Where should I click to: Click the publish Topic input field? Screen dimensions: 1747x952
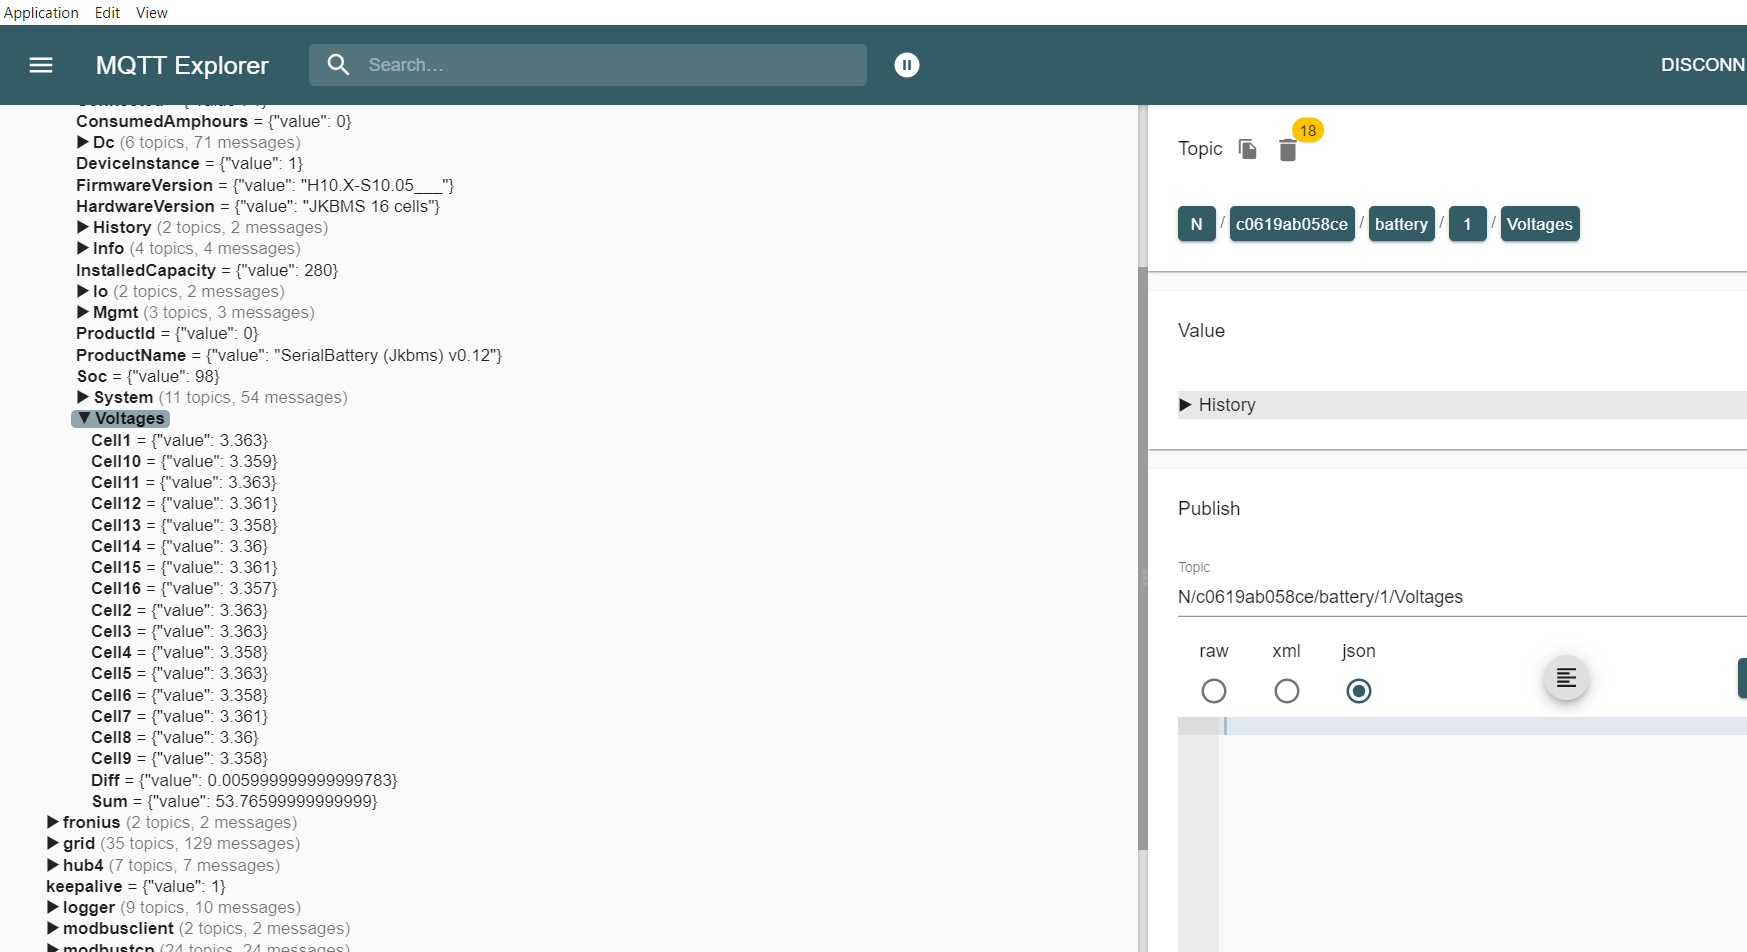click(1462, 597)
